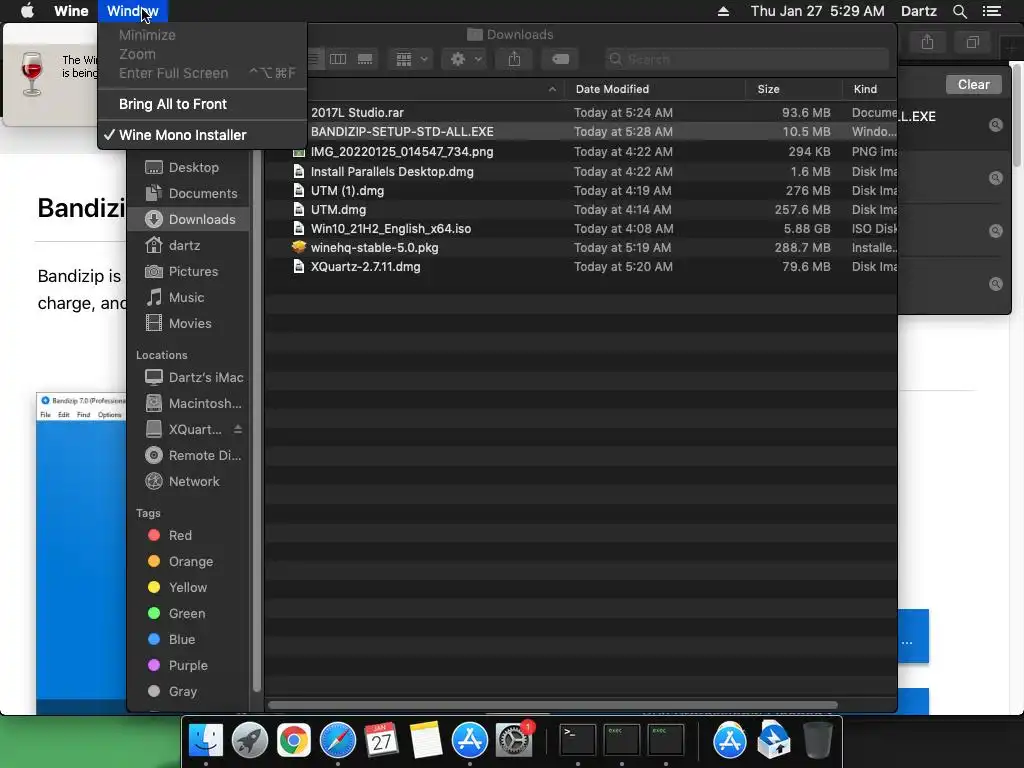Open Music in Finder sidebar

(x=186, y=298)
